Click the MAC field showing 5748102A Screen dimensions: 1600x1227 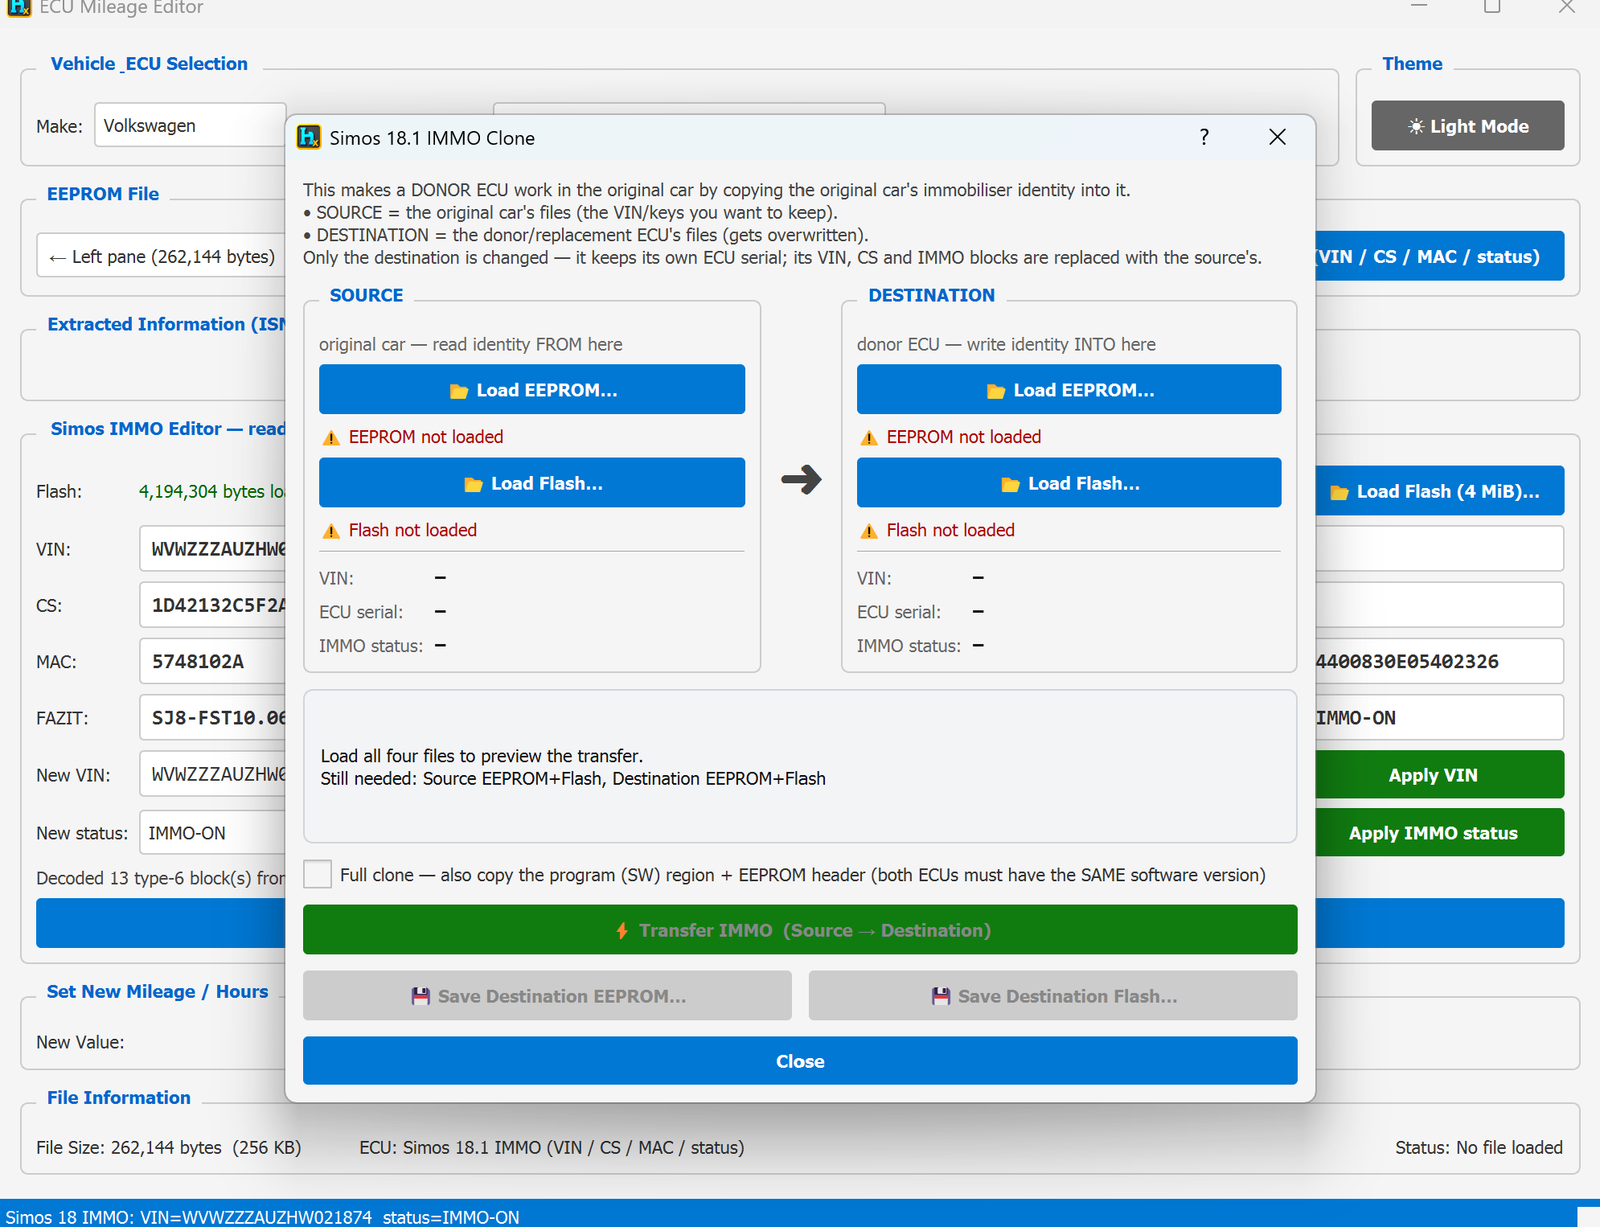tap(213, 661)
